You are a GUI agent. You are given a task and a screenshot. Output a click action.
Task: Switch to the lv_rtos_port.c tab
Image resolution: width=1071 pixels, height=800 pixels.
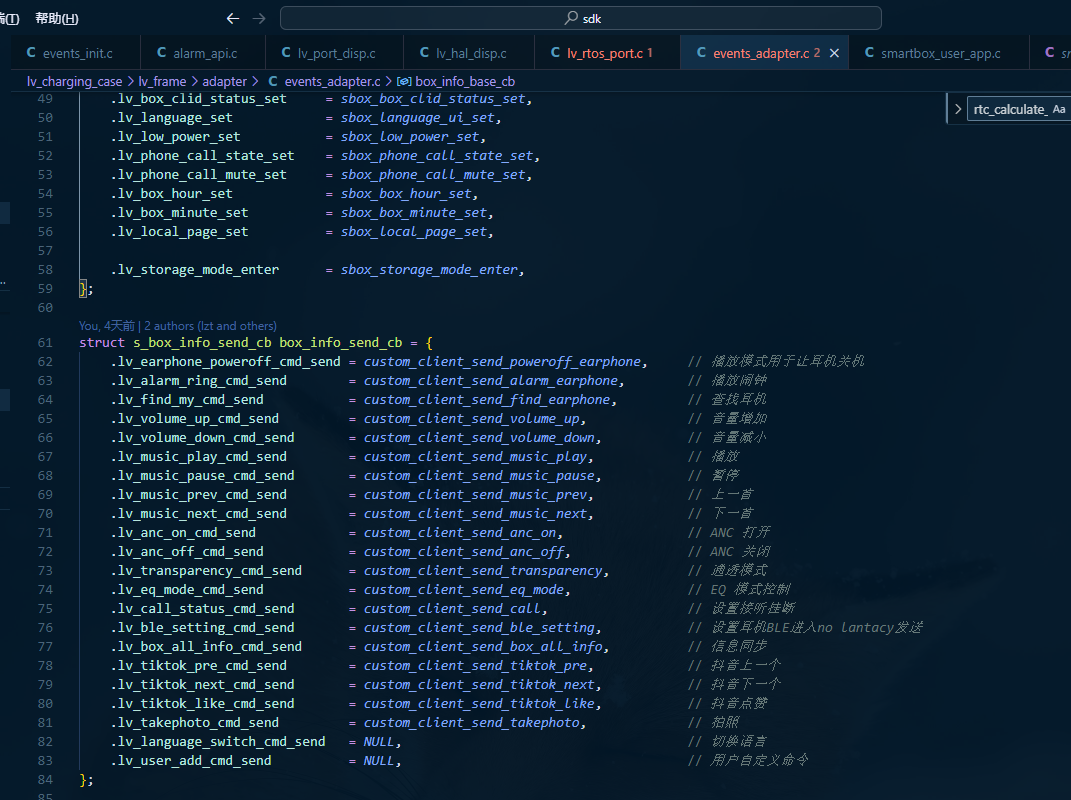[602, 53]
